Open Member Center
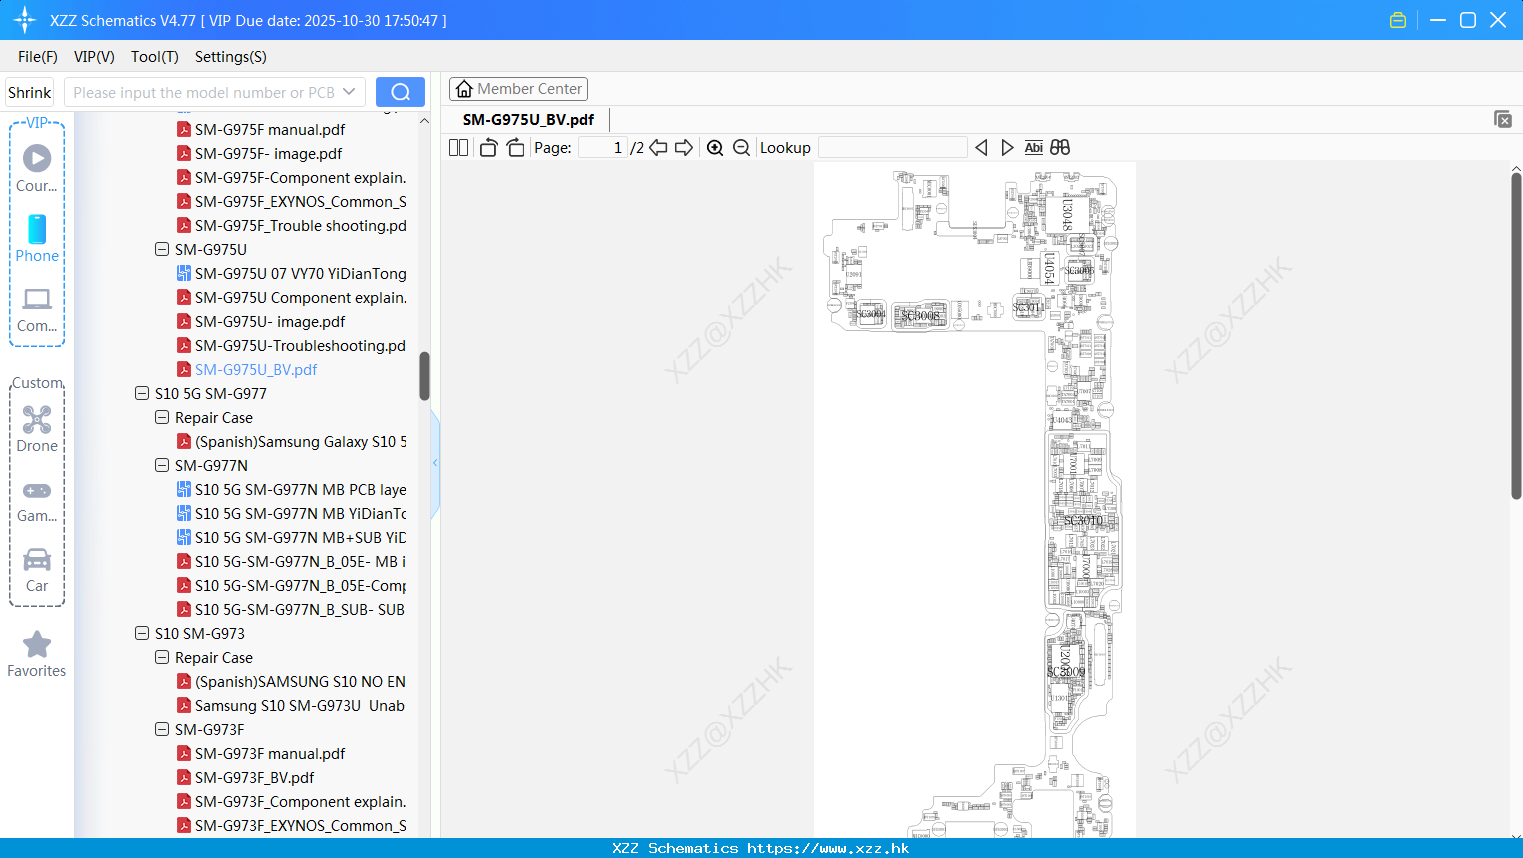This screenshot has height=858, width=1523. click(x=518, y=89)
